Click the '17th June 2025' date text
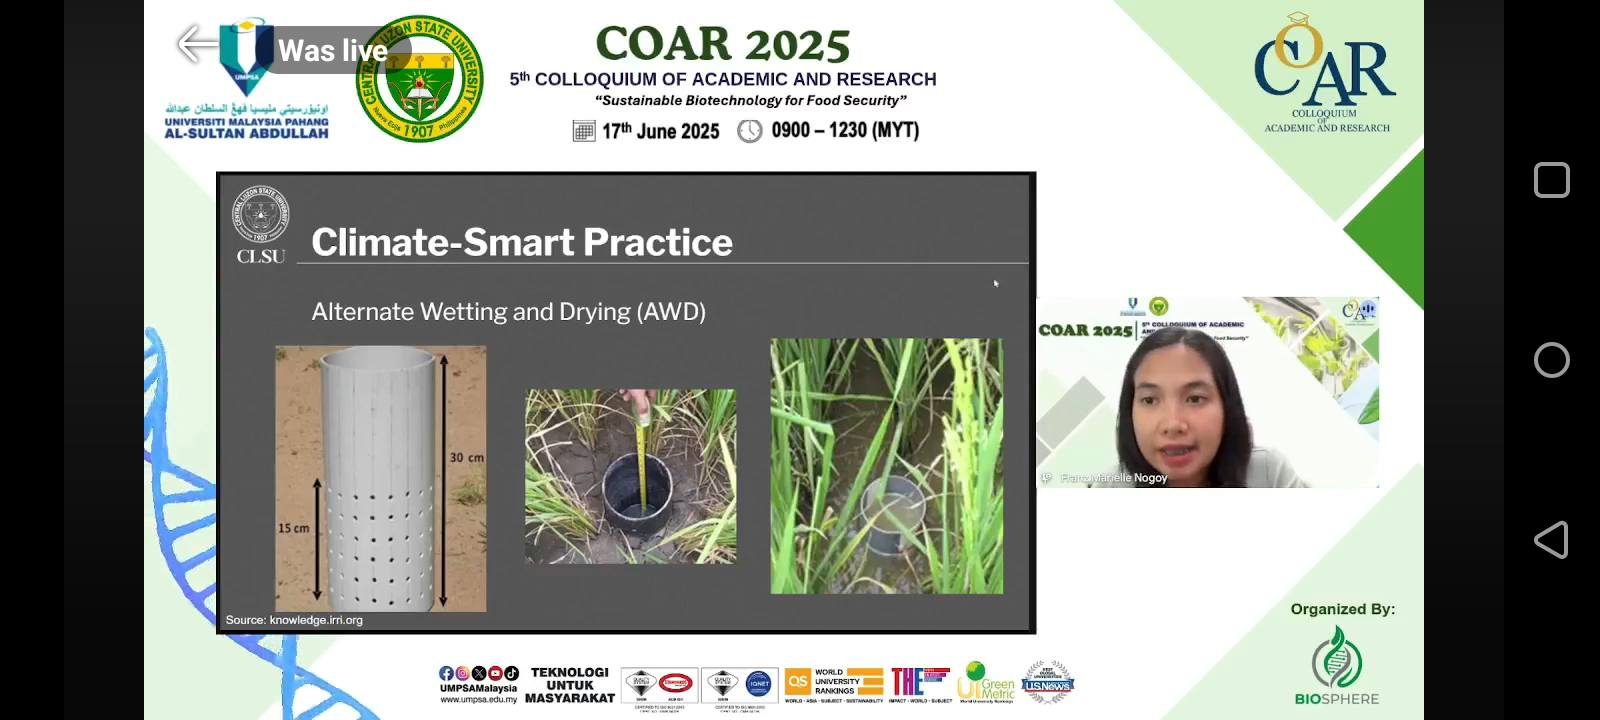Image resolution: width=1600 pixels, height=720 pixels. click(660, 131)
